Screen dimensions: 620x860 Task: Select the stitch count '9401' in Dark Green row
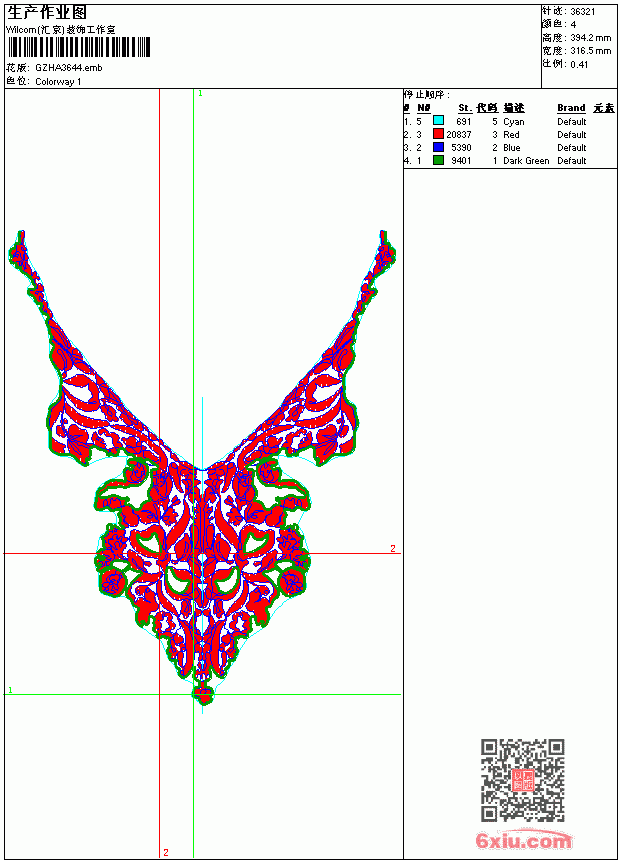coord(461,161)
